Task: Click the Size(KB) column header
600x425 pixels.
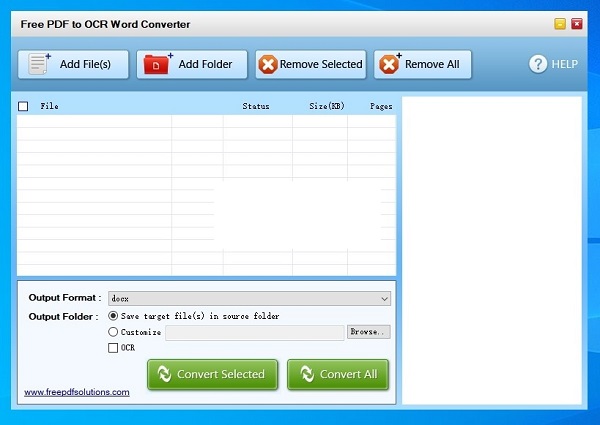Action: tap(326, 106)
